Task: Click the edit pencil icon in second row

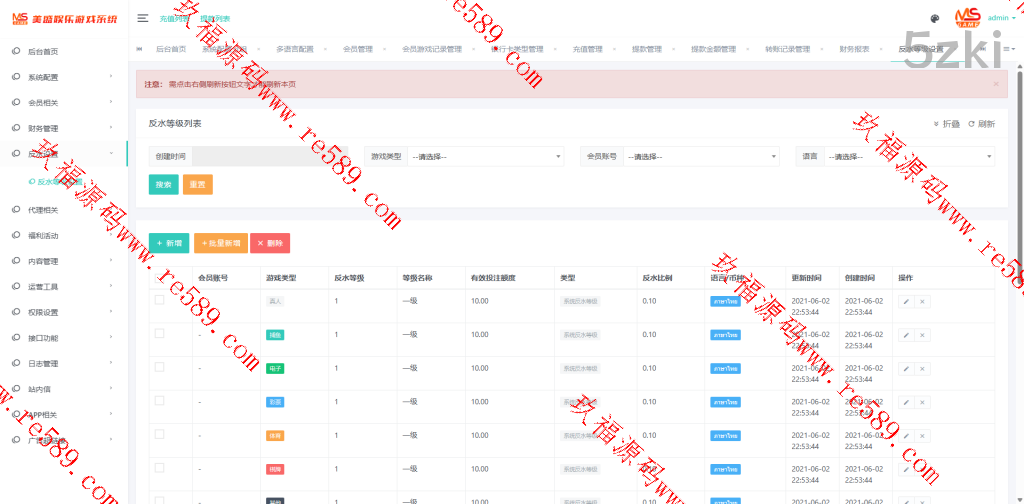Action: click(906, 335)
